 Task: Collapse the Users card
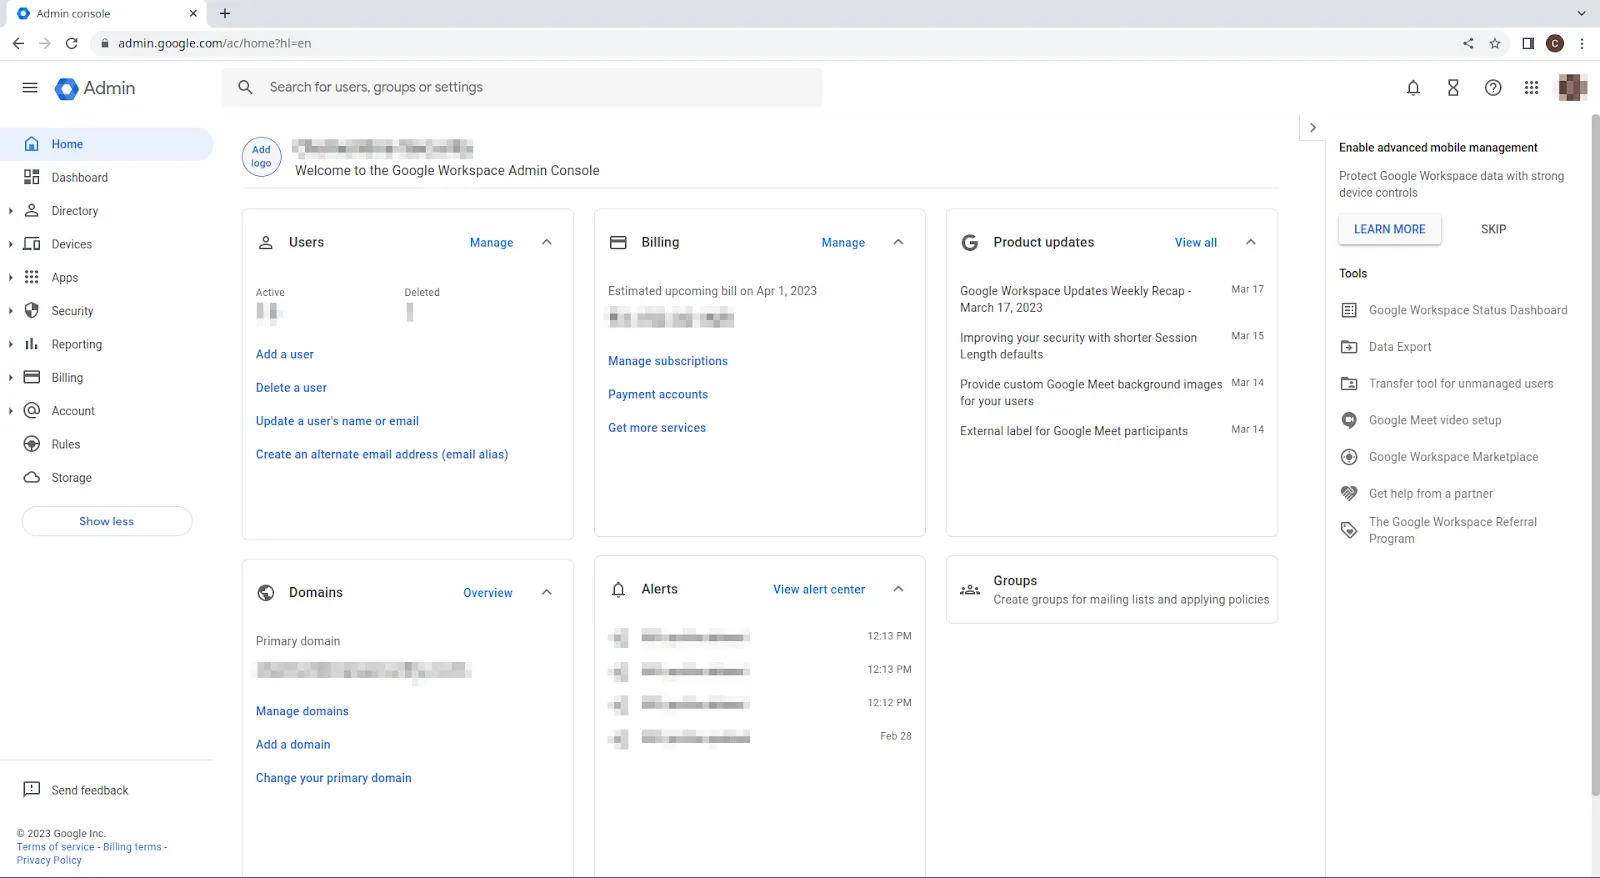click(x=546, y=242)
